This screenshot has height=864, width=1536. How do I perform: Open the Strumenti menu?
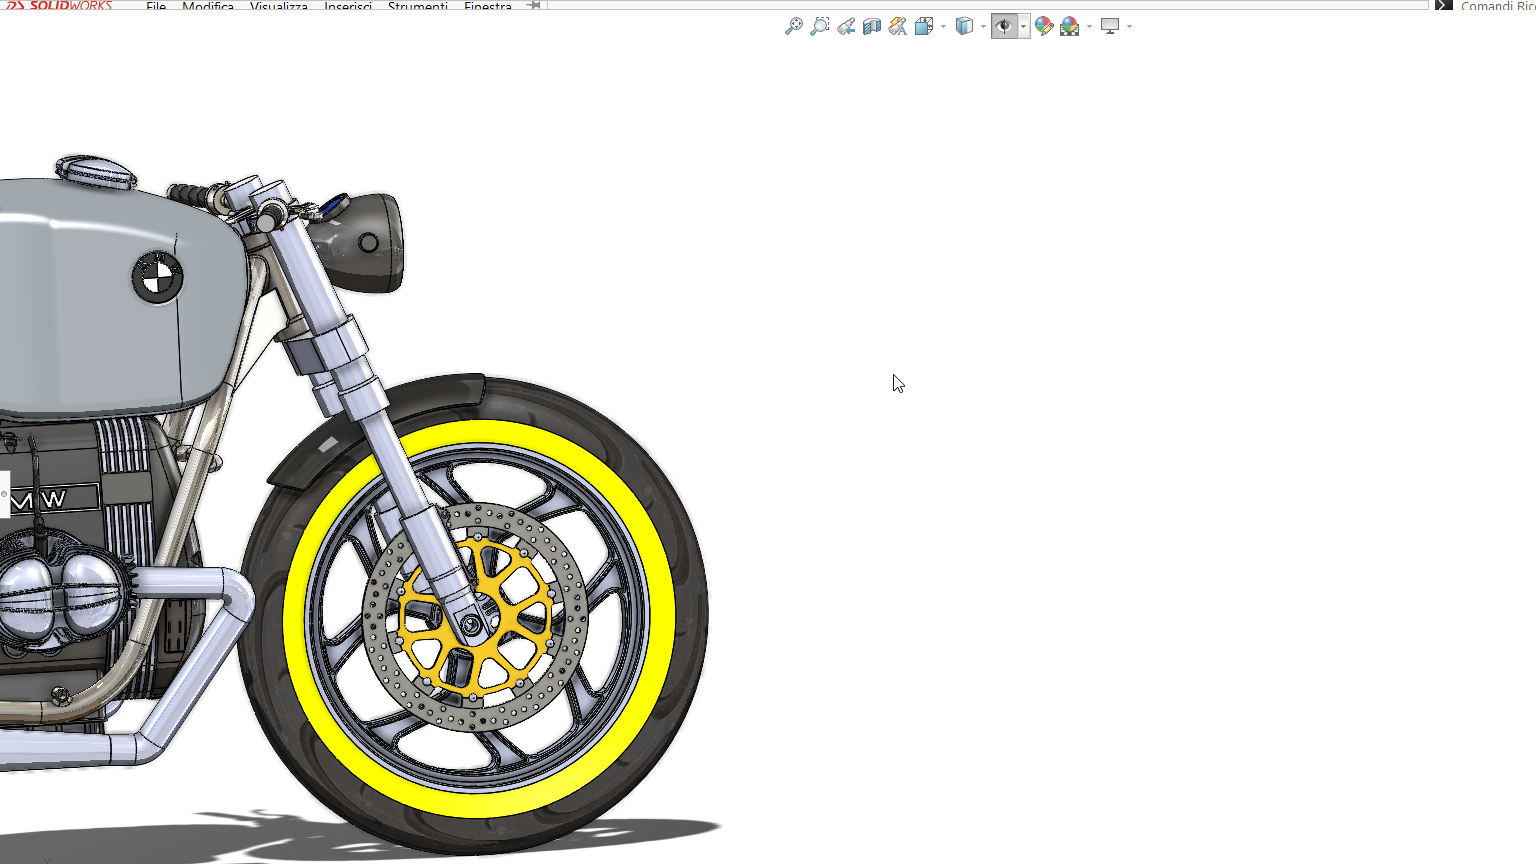point(418,6)
